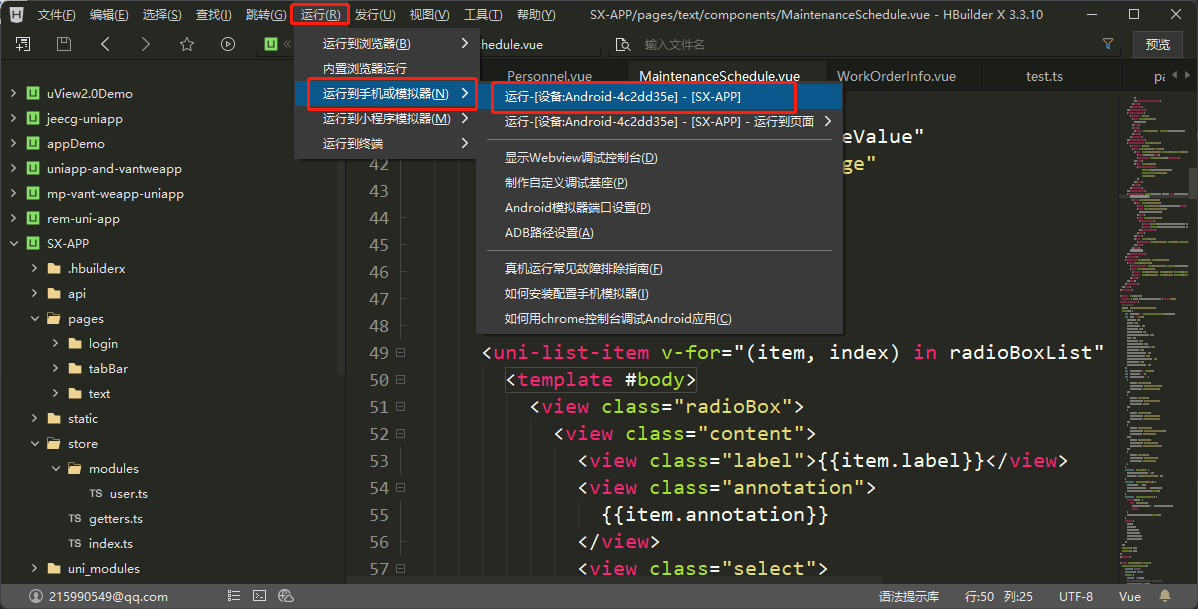The image size is (1198, 609).
Task: Expand the uView2.0Demo project
Action: coord(13,93)
